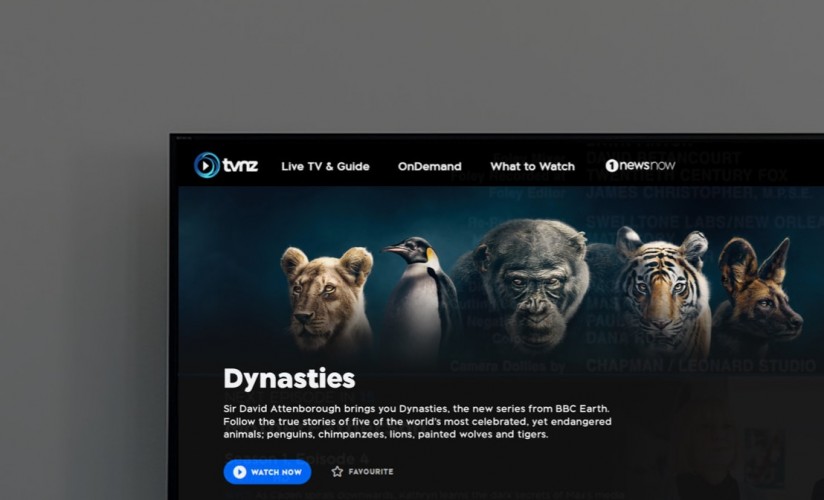Click the TVNZ circular play logo icon
The width and height of the screenshot is (824, 500).
point(207,165)
